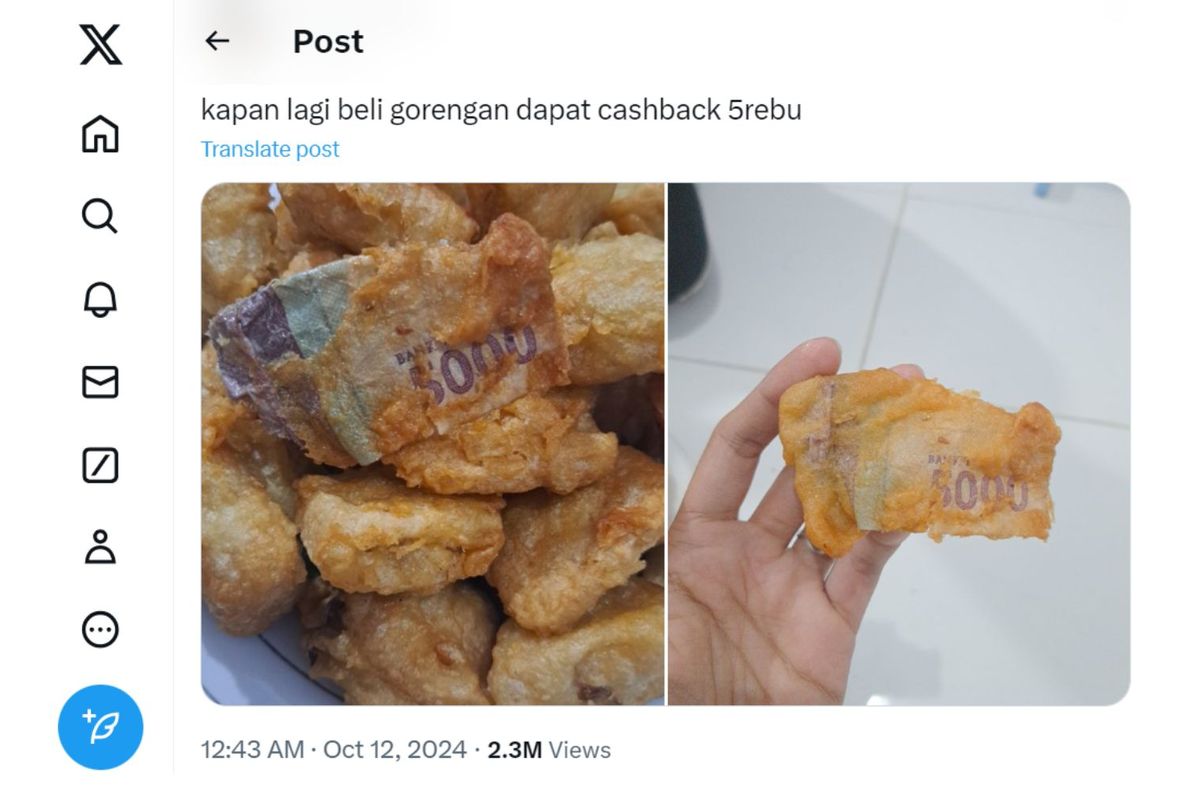The height and width of the screenshot is (800, 1200).
Task: Open the Search and Explore page
Action: 100,215
